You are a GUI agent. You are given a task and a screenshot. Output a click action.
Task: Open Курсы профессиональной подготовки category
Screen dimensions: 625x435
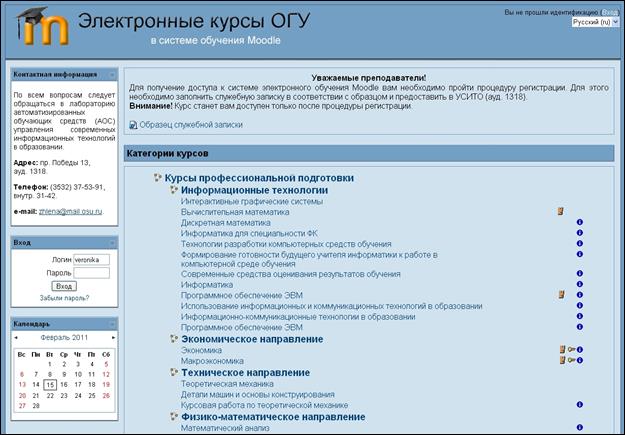coord(259,178)
